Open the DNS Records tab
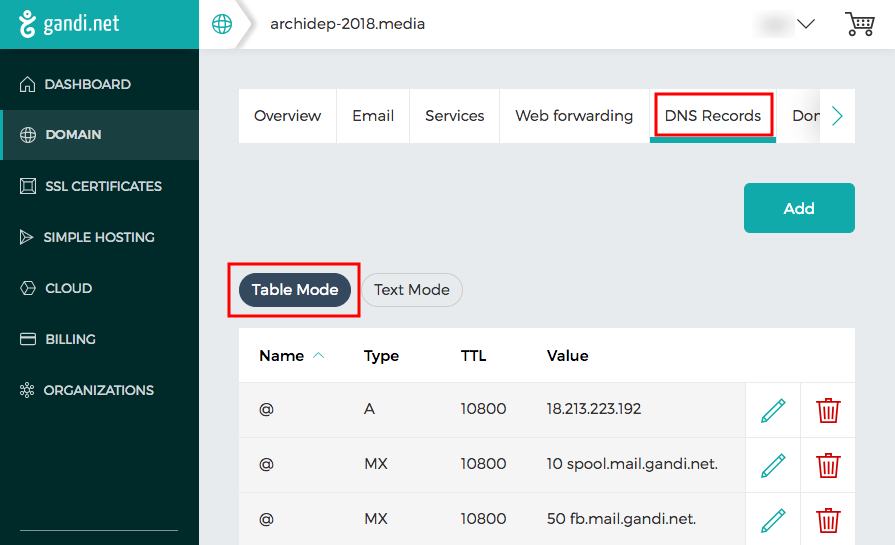895x545 pixels. 713,116
